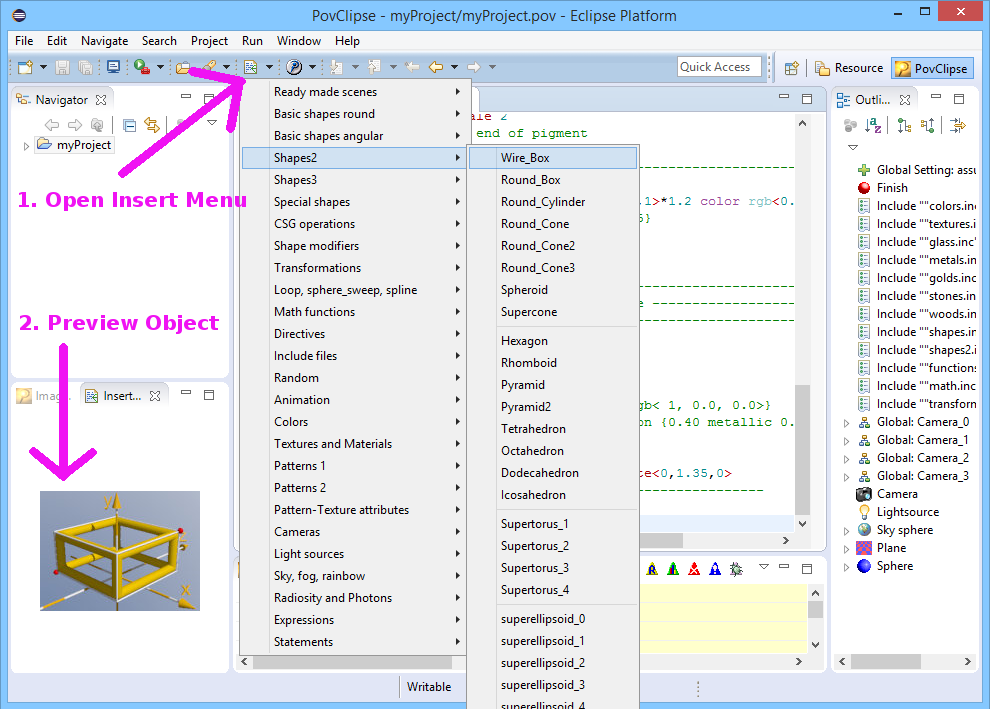Switch to the PovClipse perspective
990x709 pixels.
[x=932, y=68]
